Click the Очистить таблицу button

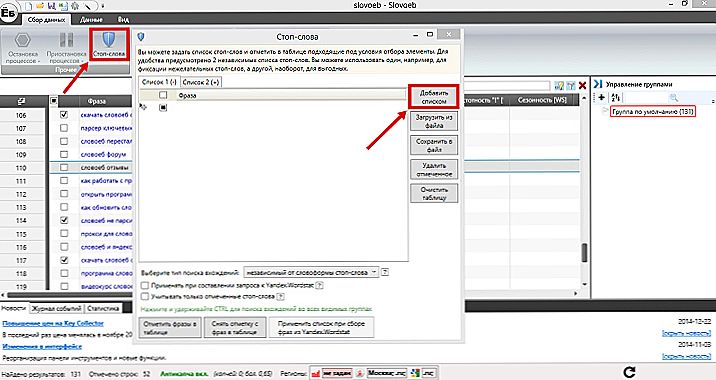click(434, 193)
